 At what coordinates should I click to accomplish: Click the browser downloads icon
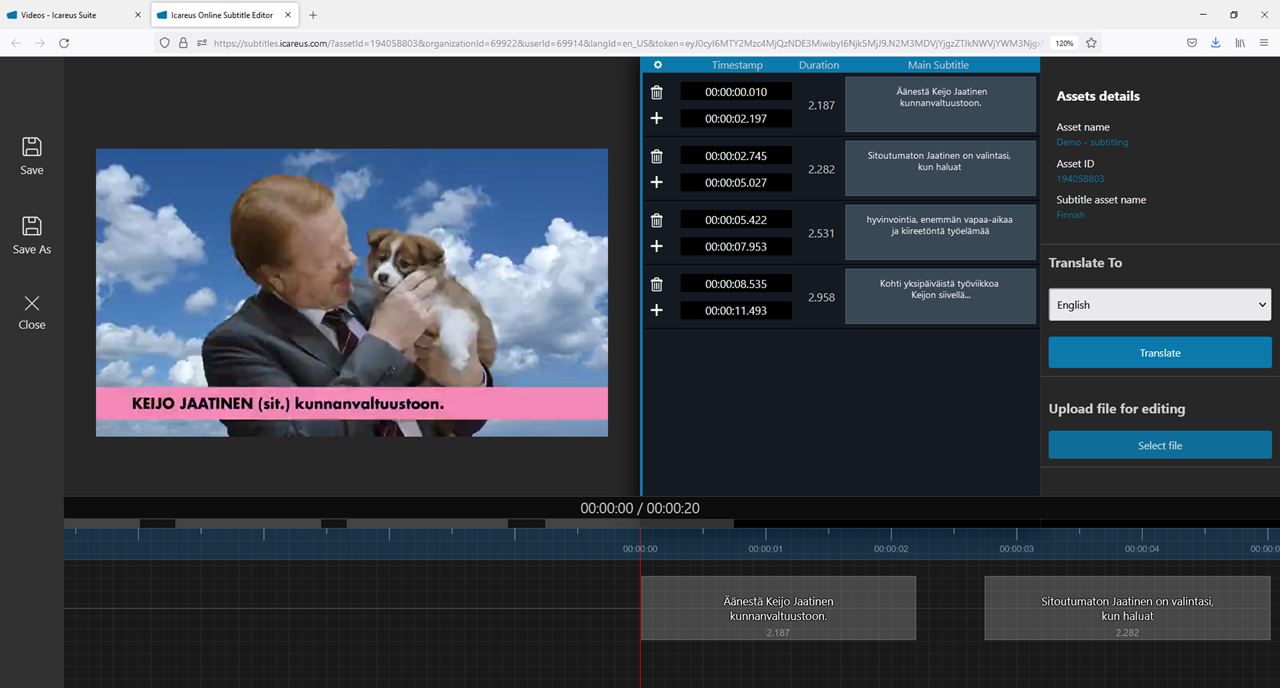(x=1216, y=43)
